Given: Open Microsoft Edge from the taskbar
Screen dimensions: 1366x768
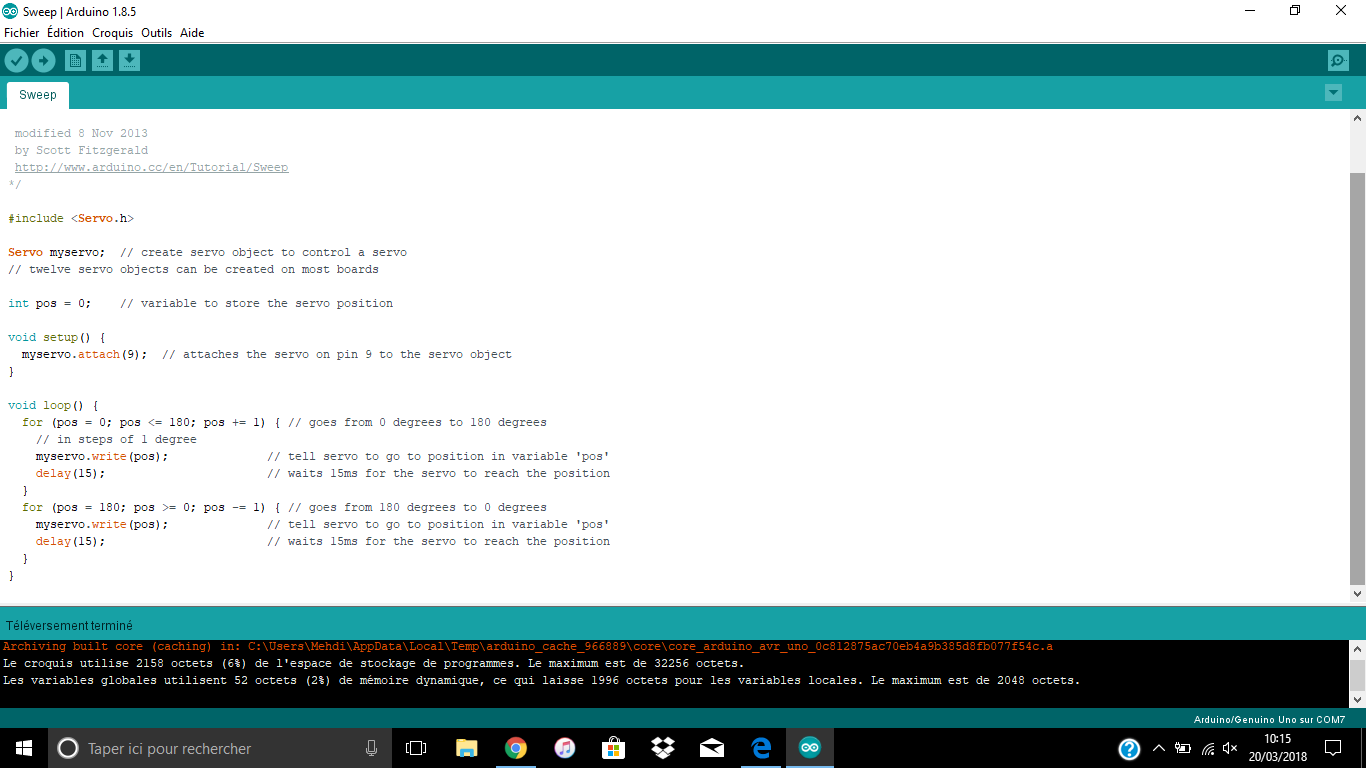Looking at the screenshot, I should point(761,748).
